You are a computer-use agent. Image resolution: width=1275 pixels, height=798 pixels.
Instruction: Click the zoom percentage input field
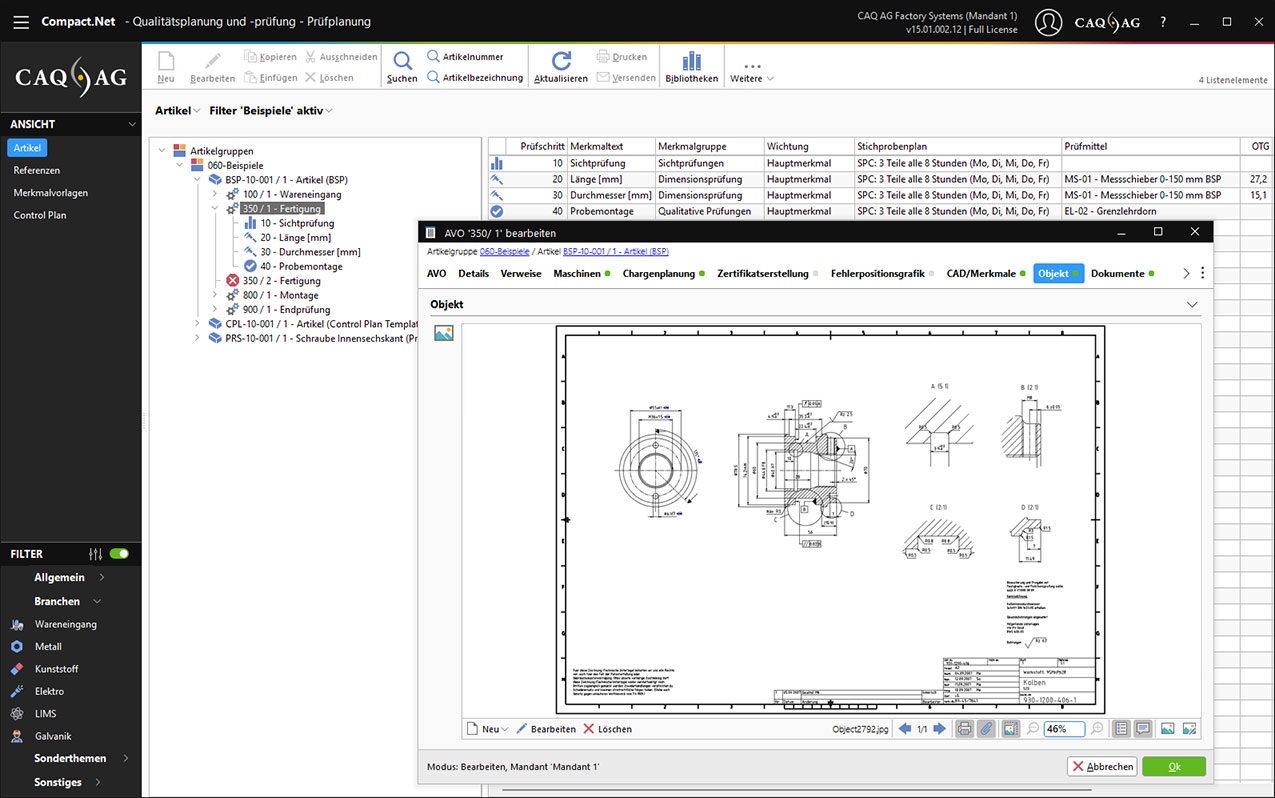[1063, 729]
